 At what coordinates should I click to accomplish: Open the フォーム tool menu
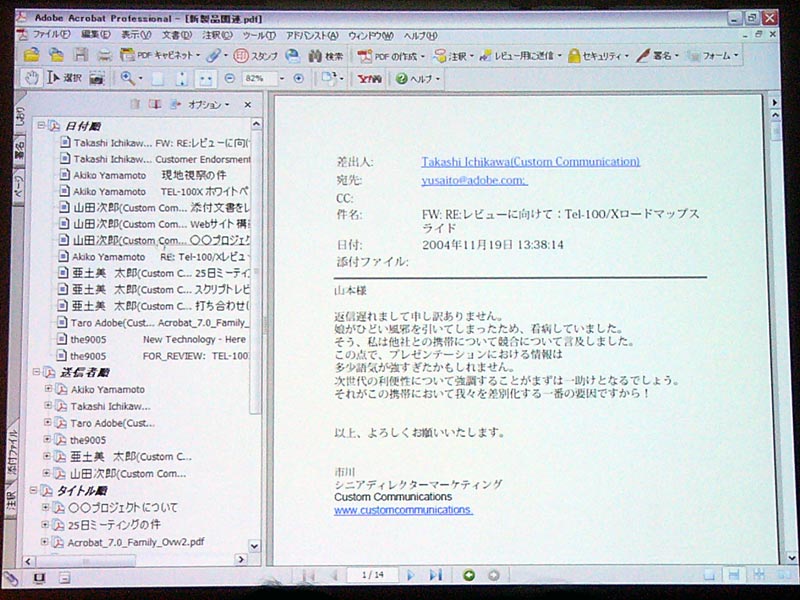(713, 56)
